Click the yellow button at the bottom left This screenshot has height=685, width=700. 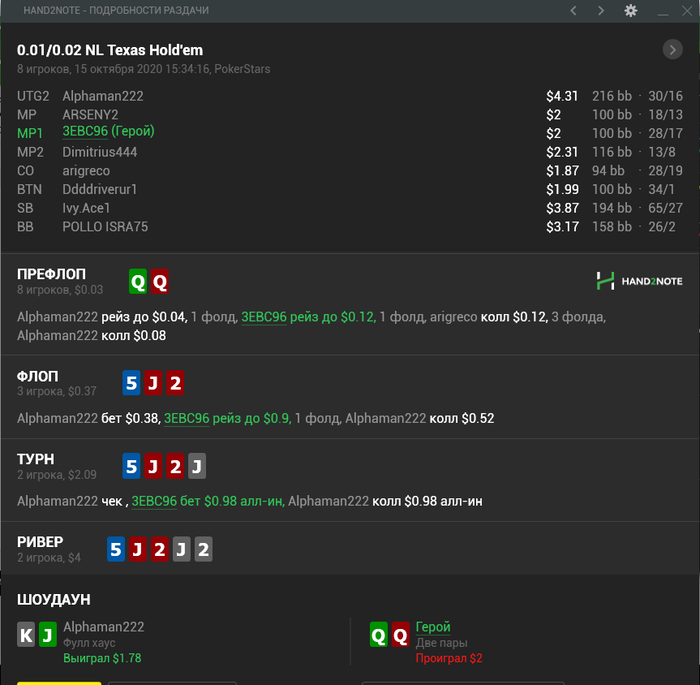(x=59, y=683)
